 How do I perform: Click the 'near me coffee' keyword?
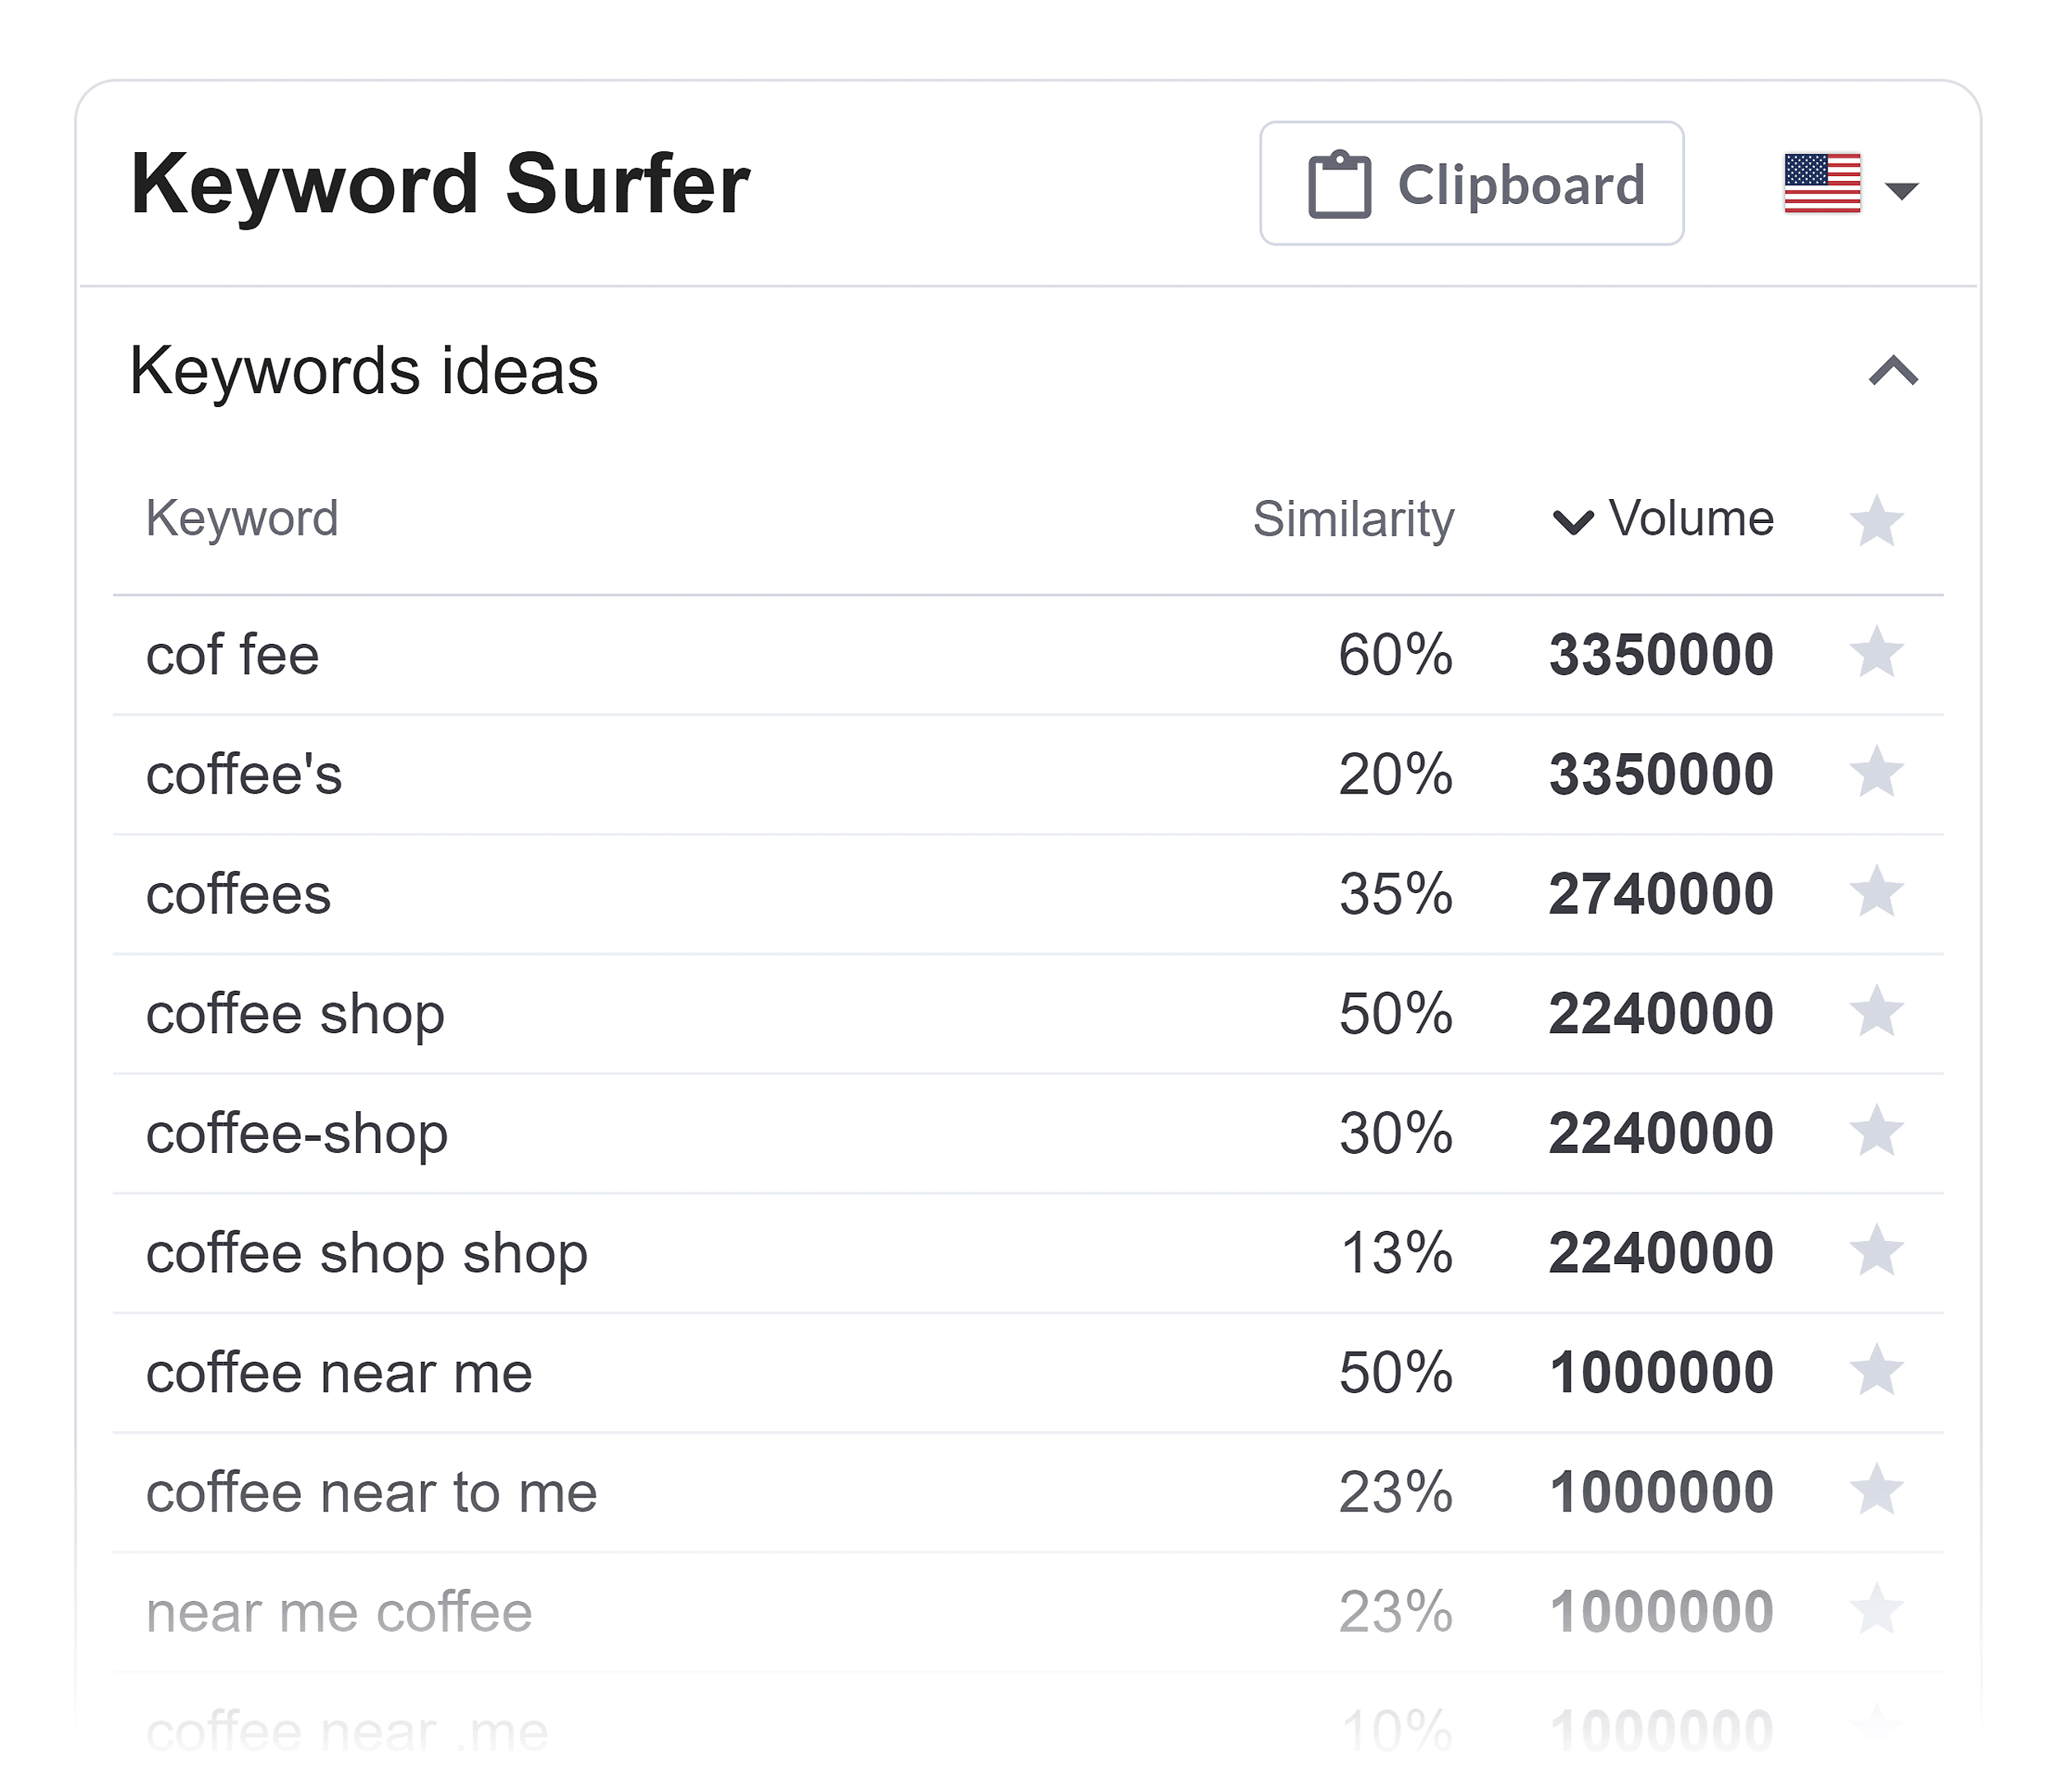(339, 1612)
